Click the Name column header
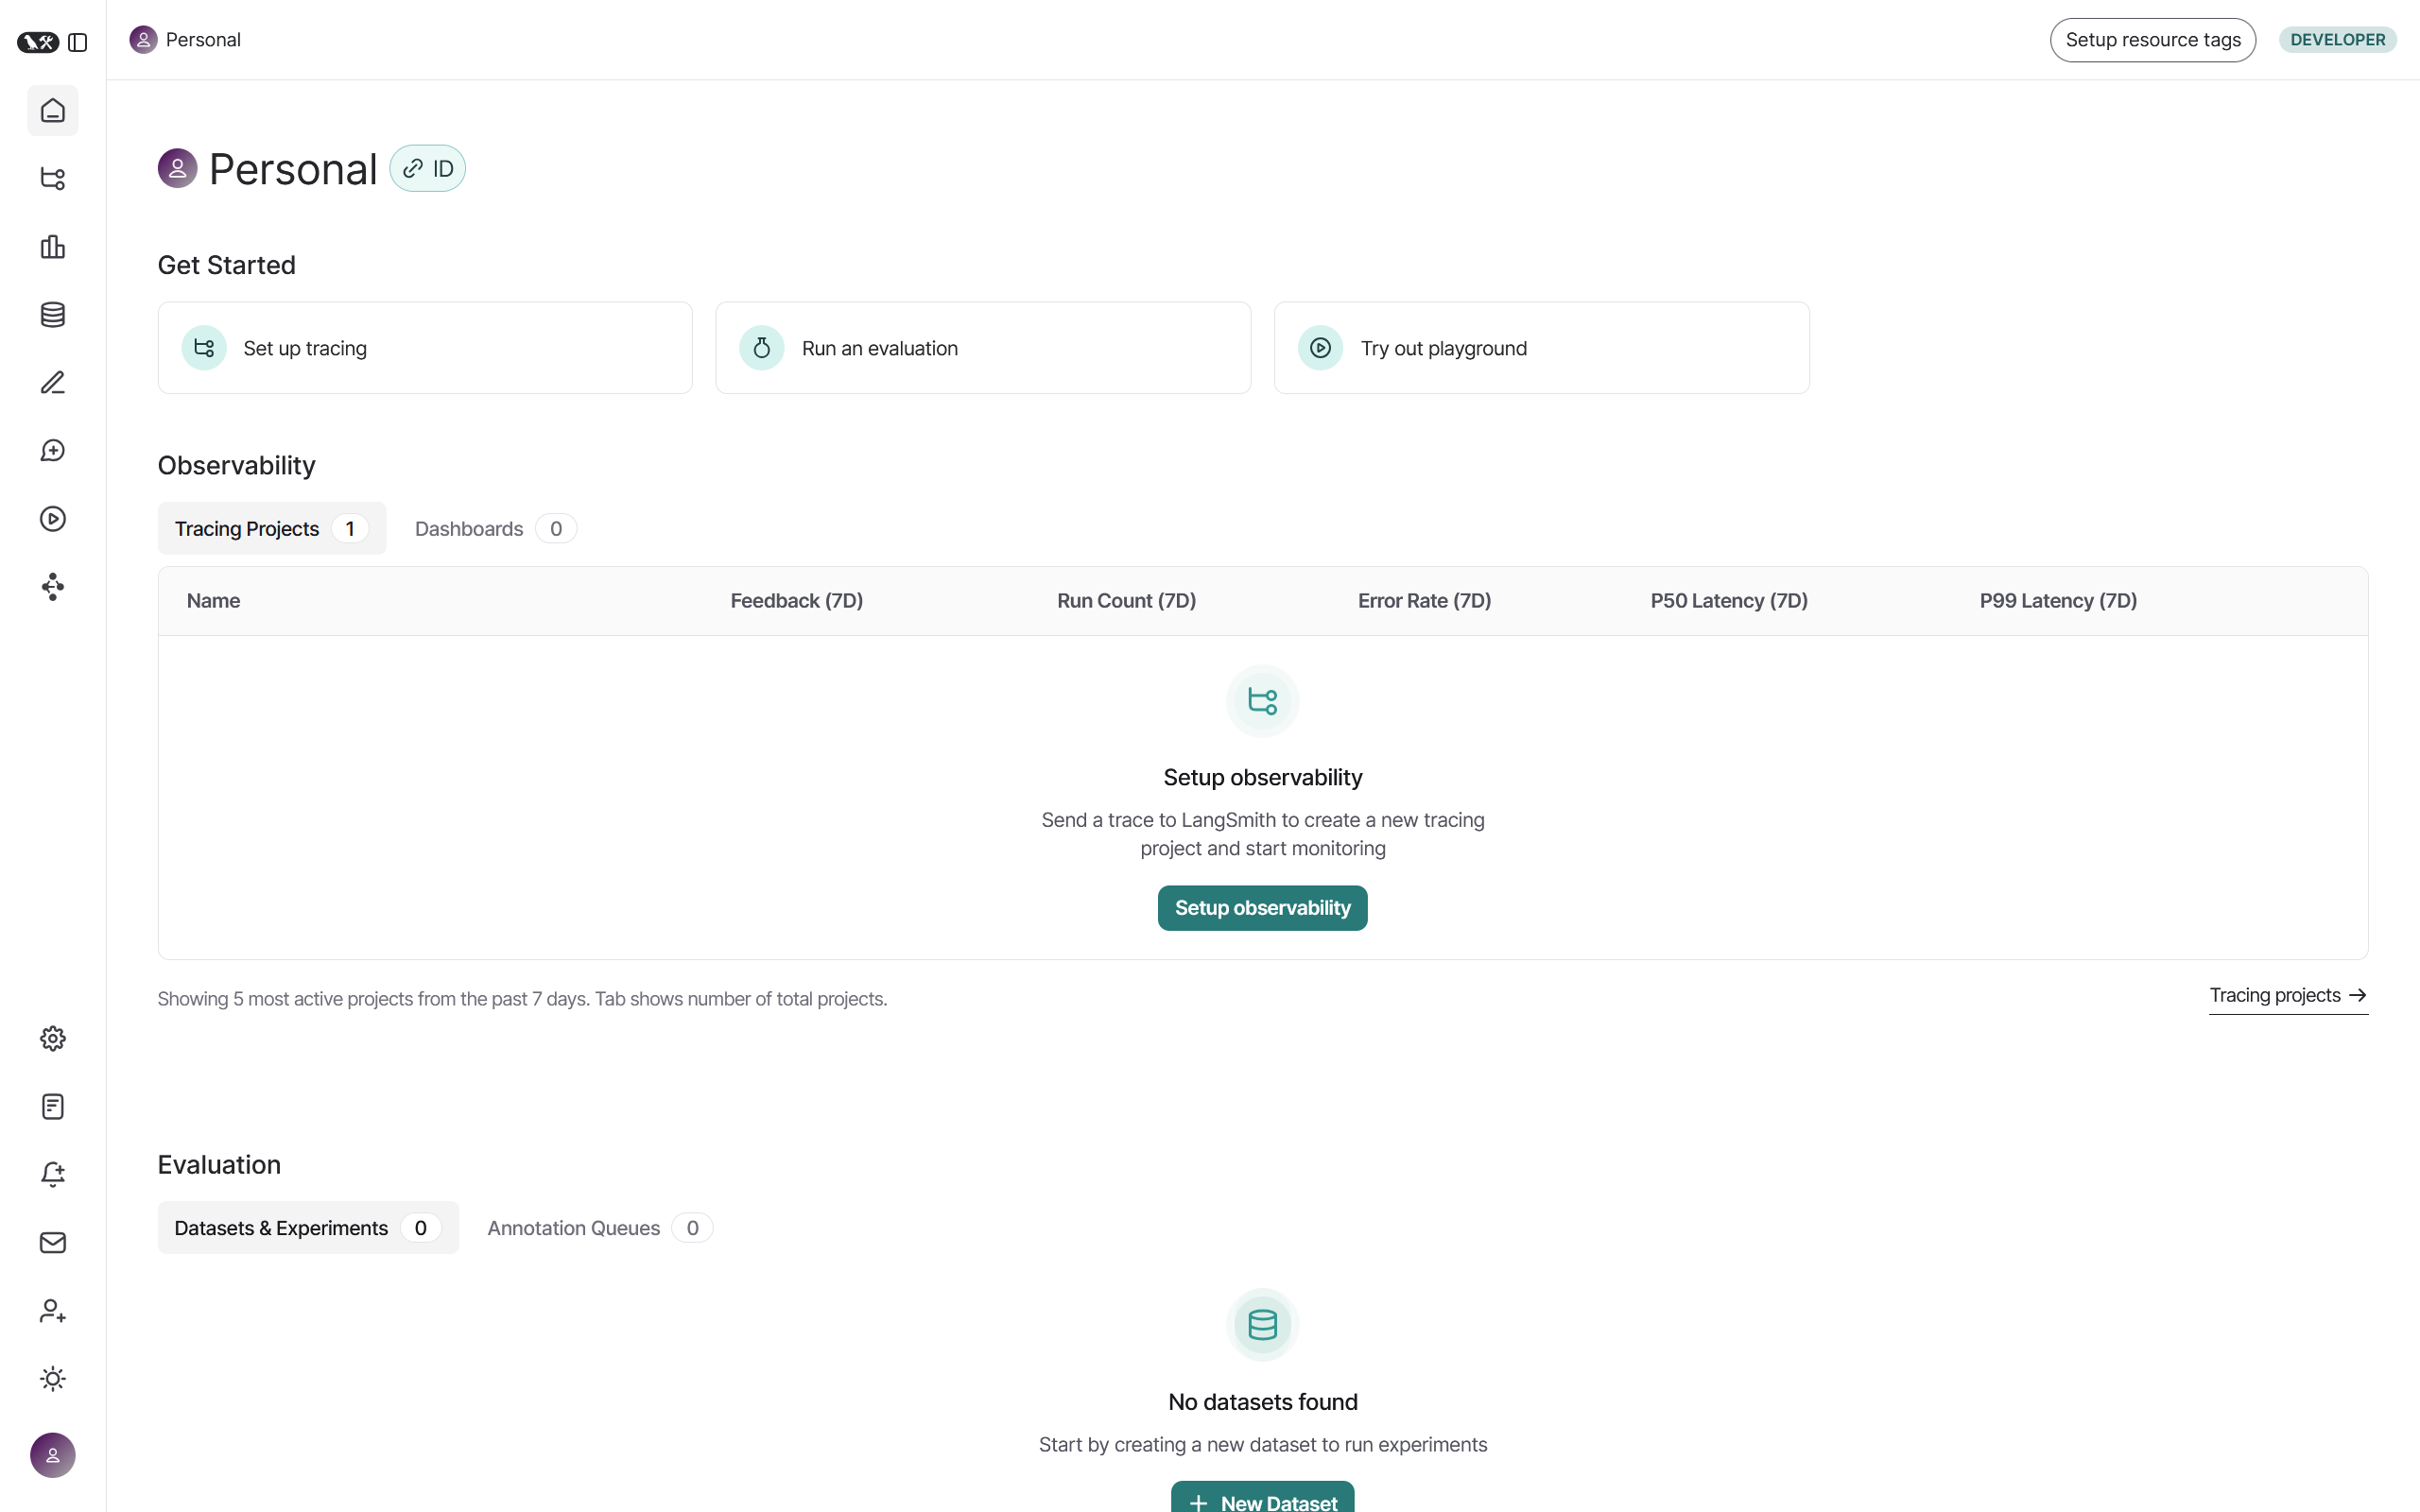 (213, 601)
